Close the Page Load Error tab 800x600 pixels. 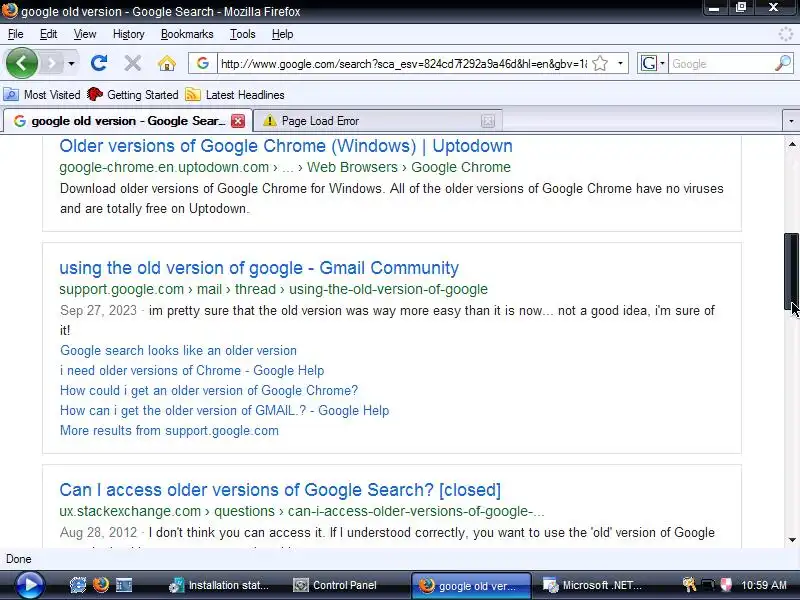pos(488,121)
